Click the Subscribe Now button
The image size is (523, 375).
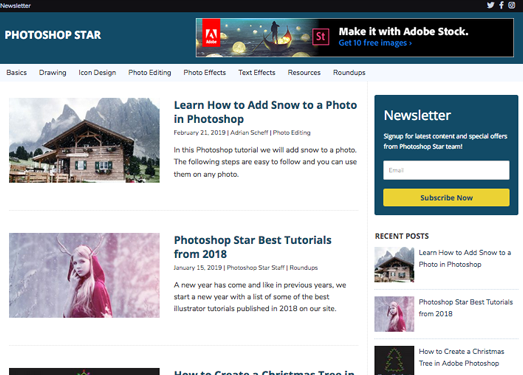pos(446,198)
